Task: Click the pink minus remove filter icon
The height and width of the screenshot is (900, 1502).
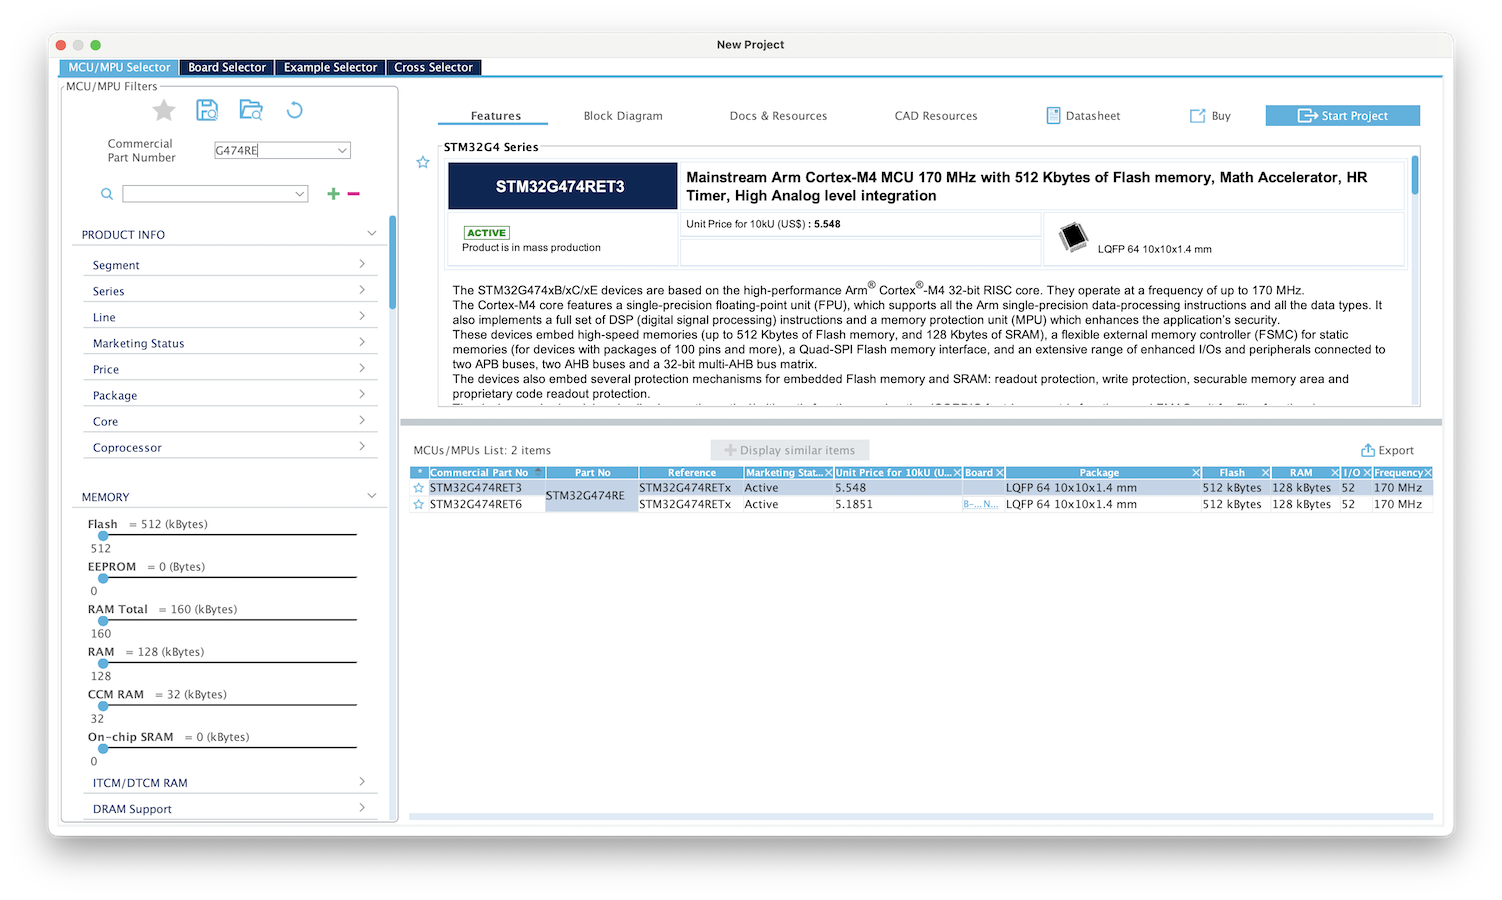Action: click(353, 194)
